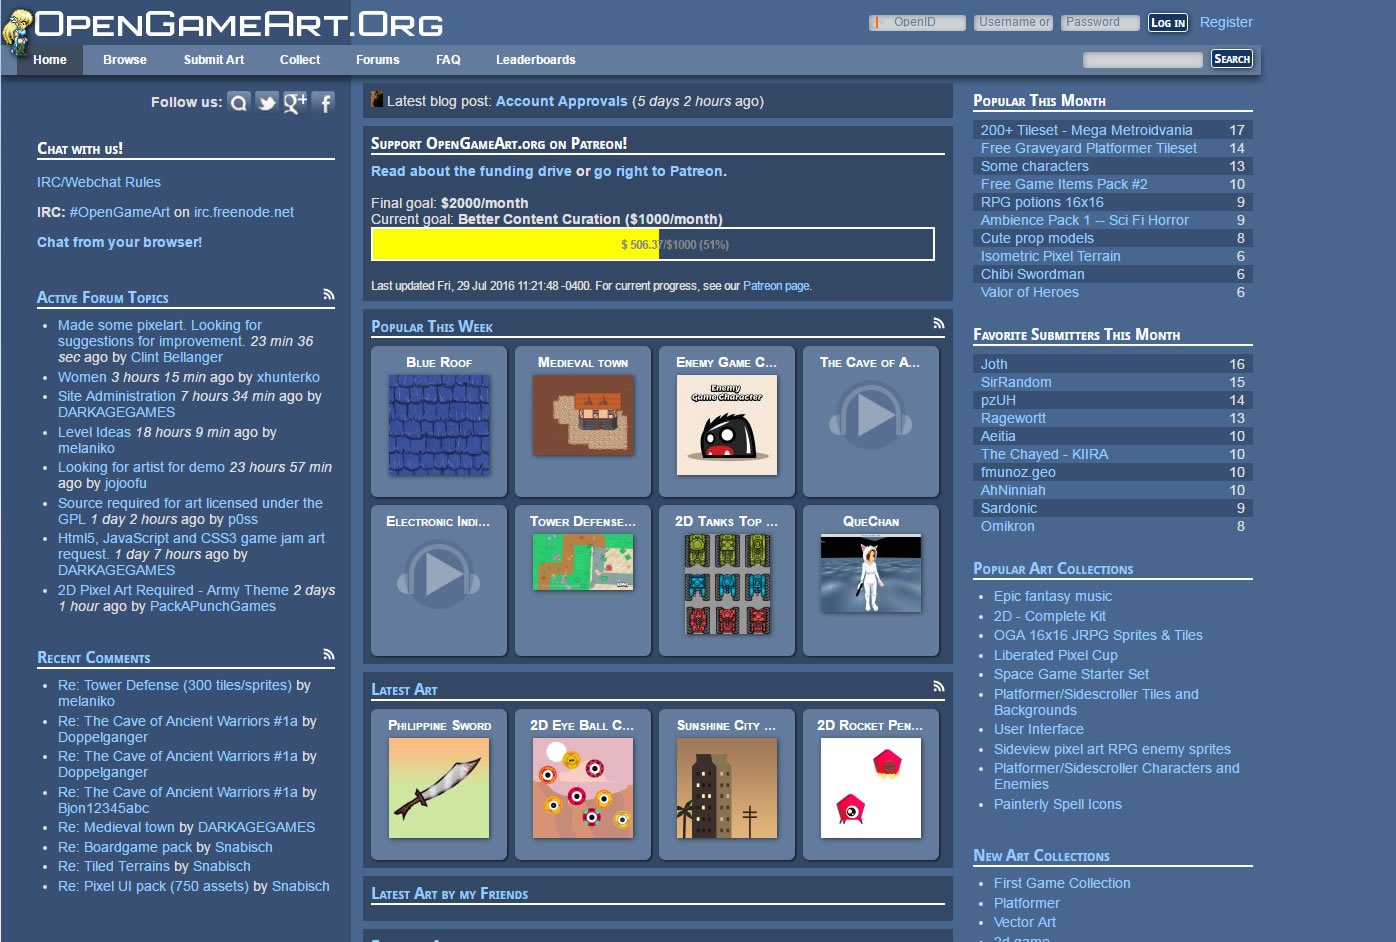Open Chat from your browser link
This screenshot has width=1396, height=942.
click(x=119, y=242)
